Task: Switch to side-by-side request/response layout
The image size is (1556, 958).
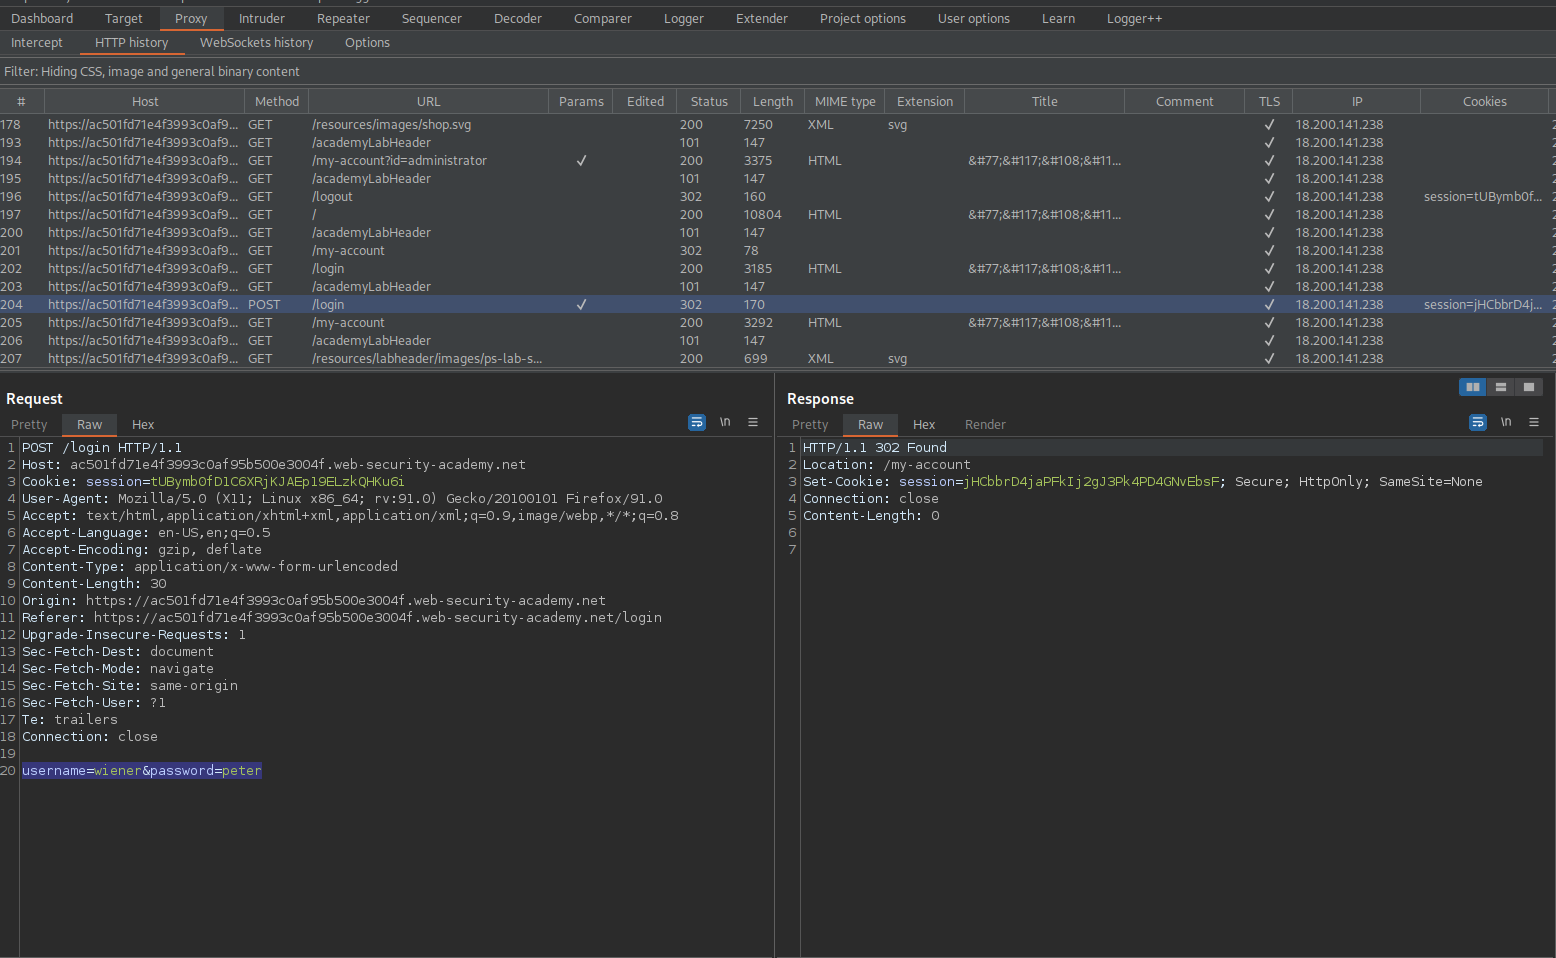Action: click(x=1473, y=387)
